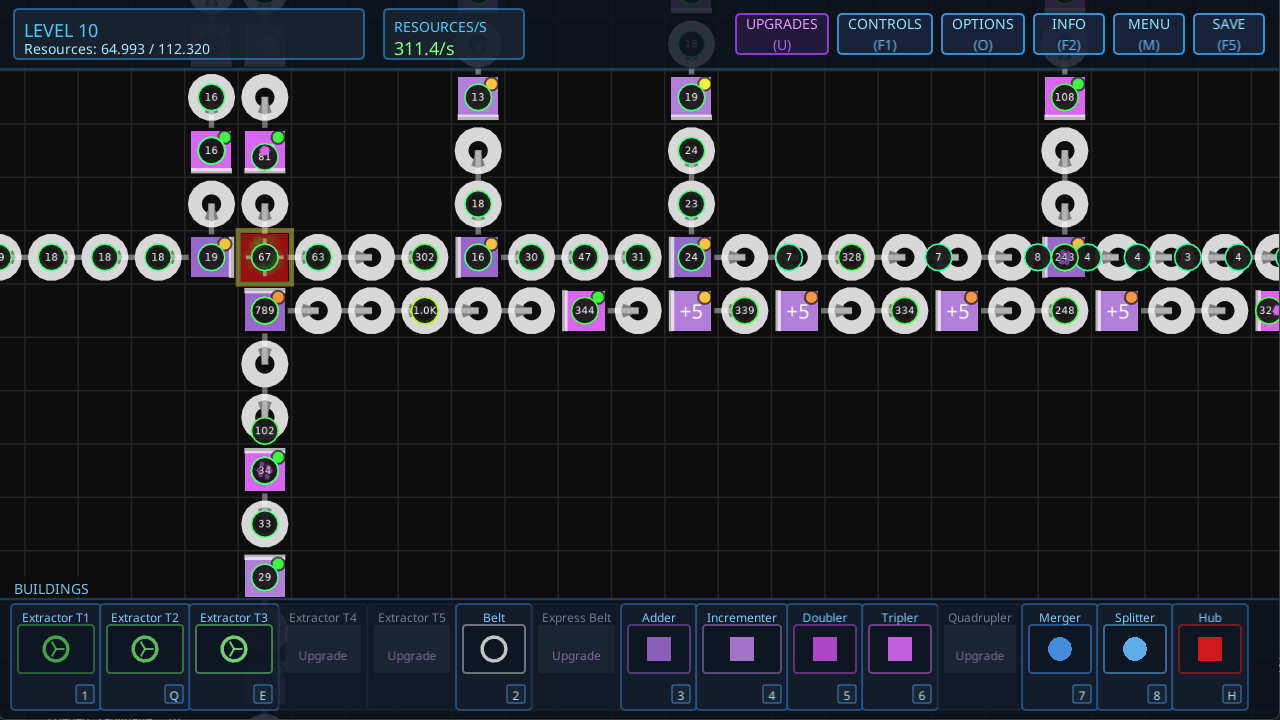Save the game with the Save button
Viewport: 1280px width, 720px height.
pyautogui.click(x=1229, y=34)
